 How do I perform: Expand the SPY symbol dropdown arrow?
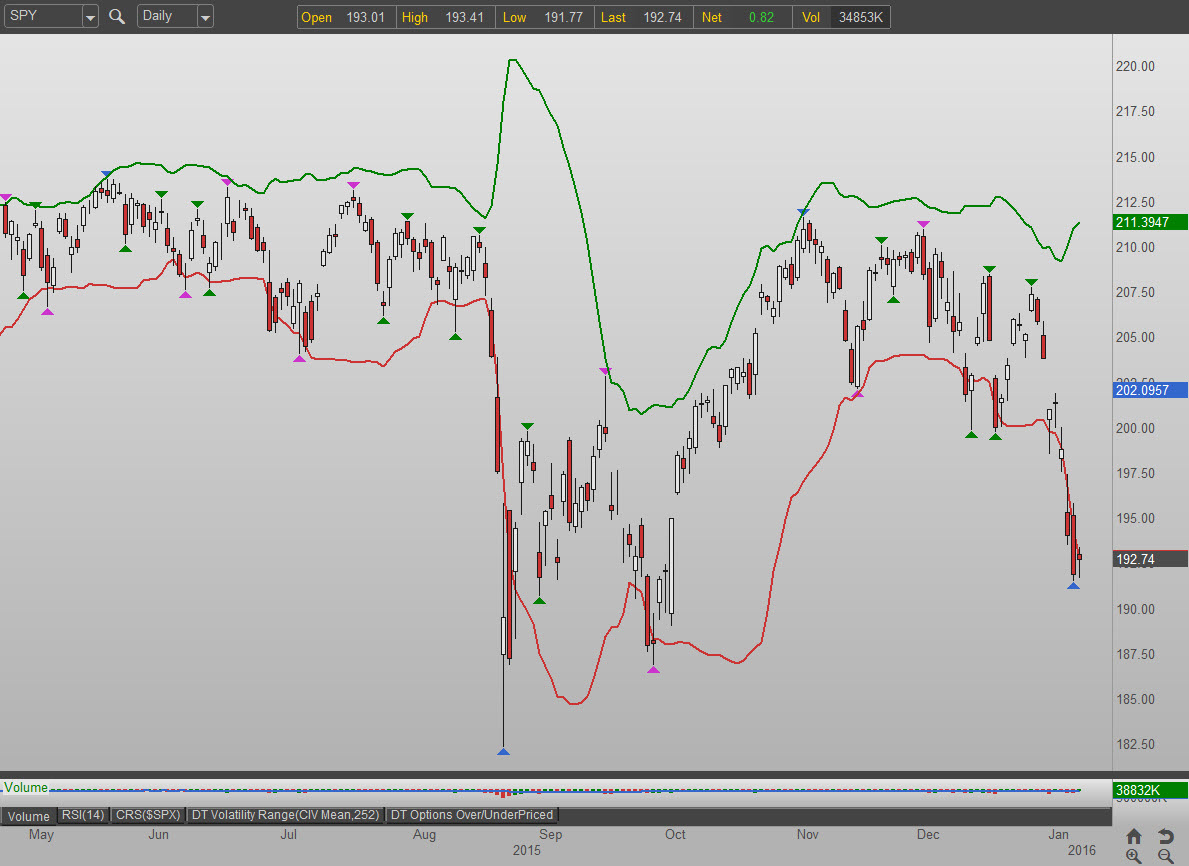[90, 17]
